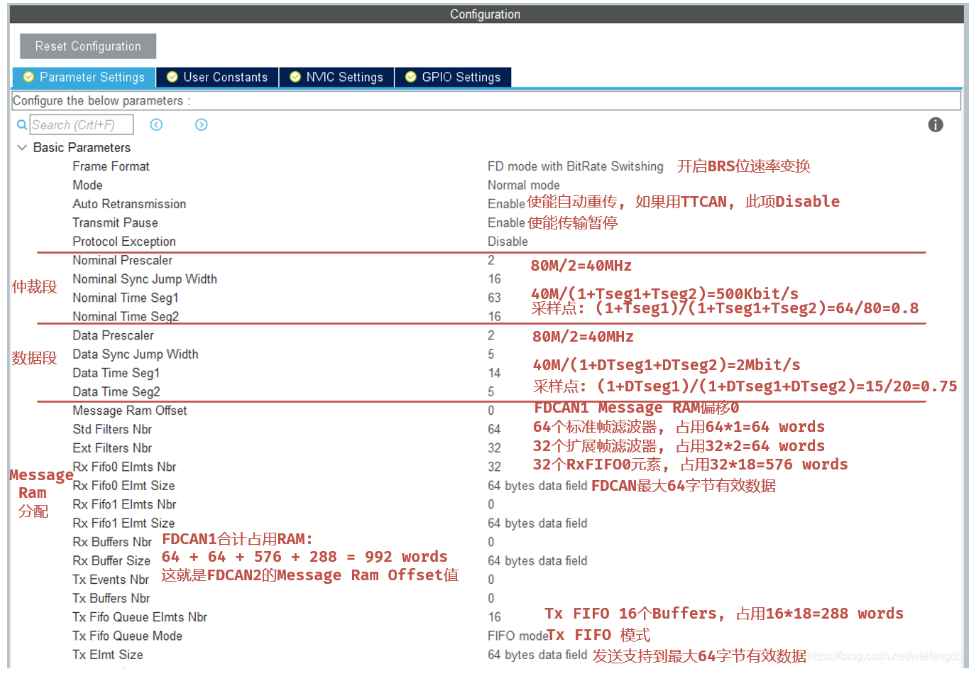The width and height of the screenshot is (976, 683).
Task: Open the information icon on the right
Action: click(935, 124)
